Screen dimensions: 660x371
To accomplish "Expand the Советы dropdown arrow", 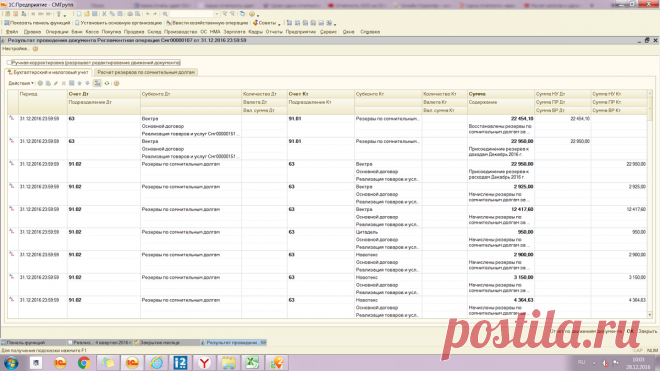I will click(x=279, y=24).
